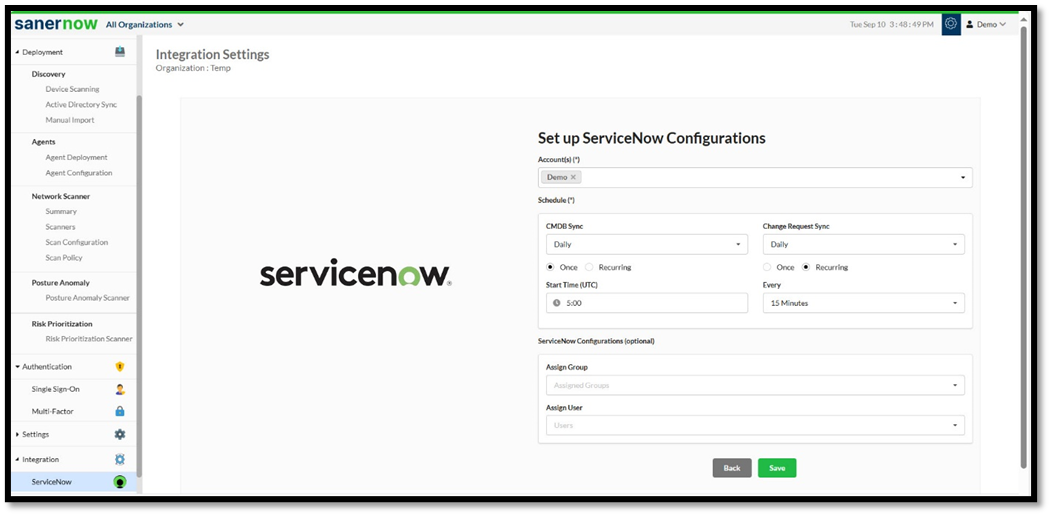The image size is (1050, 515).
Task: Open the Demo user menu
Action: coord(986,24)
